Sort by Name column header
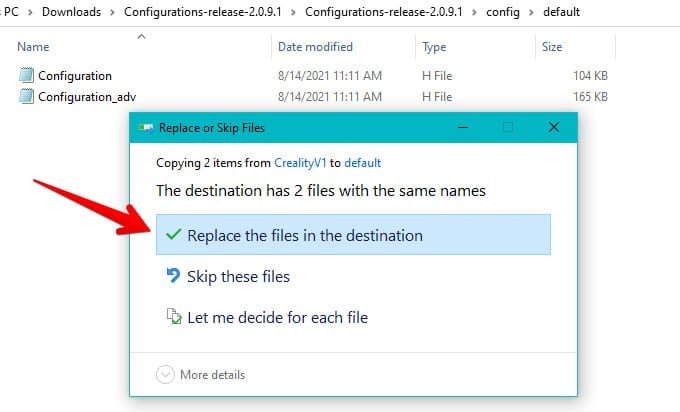This screenshot has width=680, height=412. pos(33,46)
